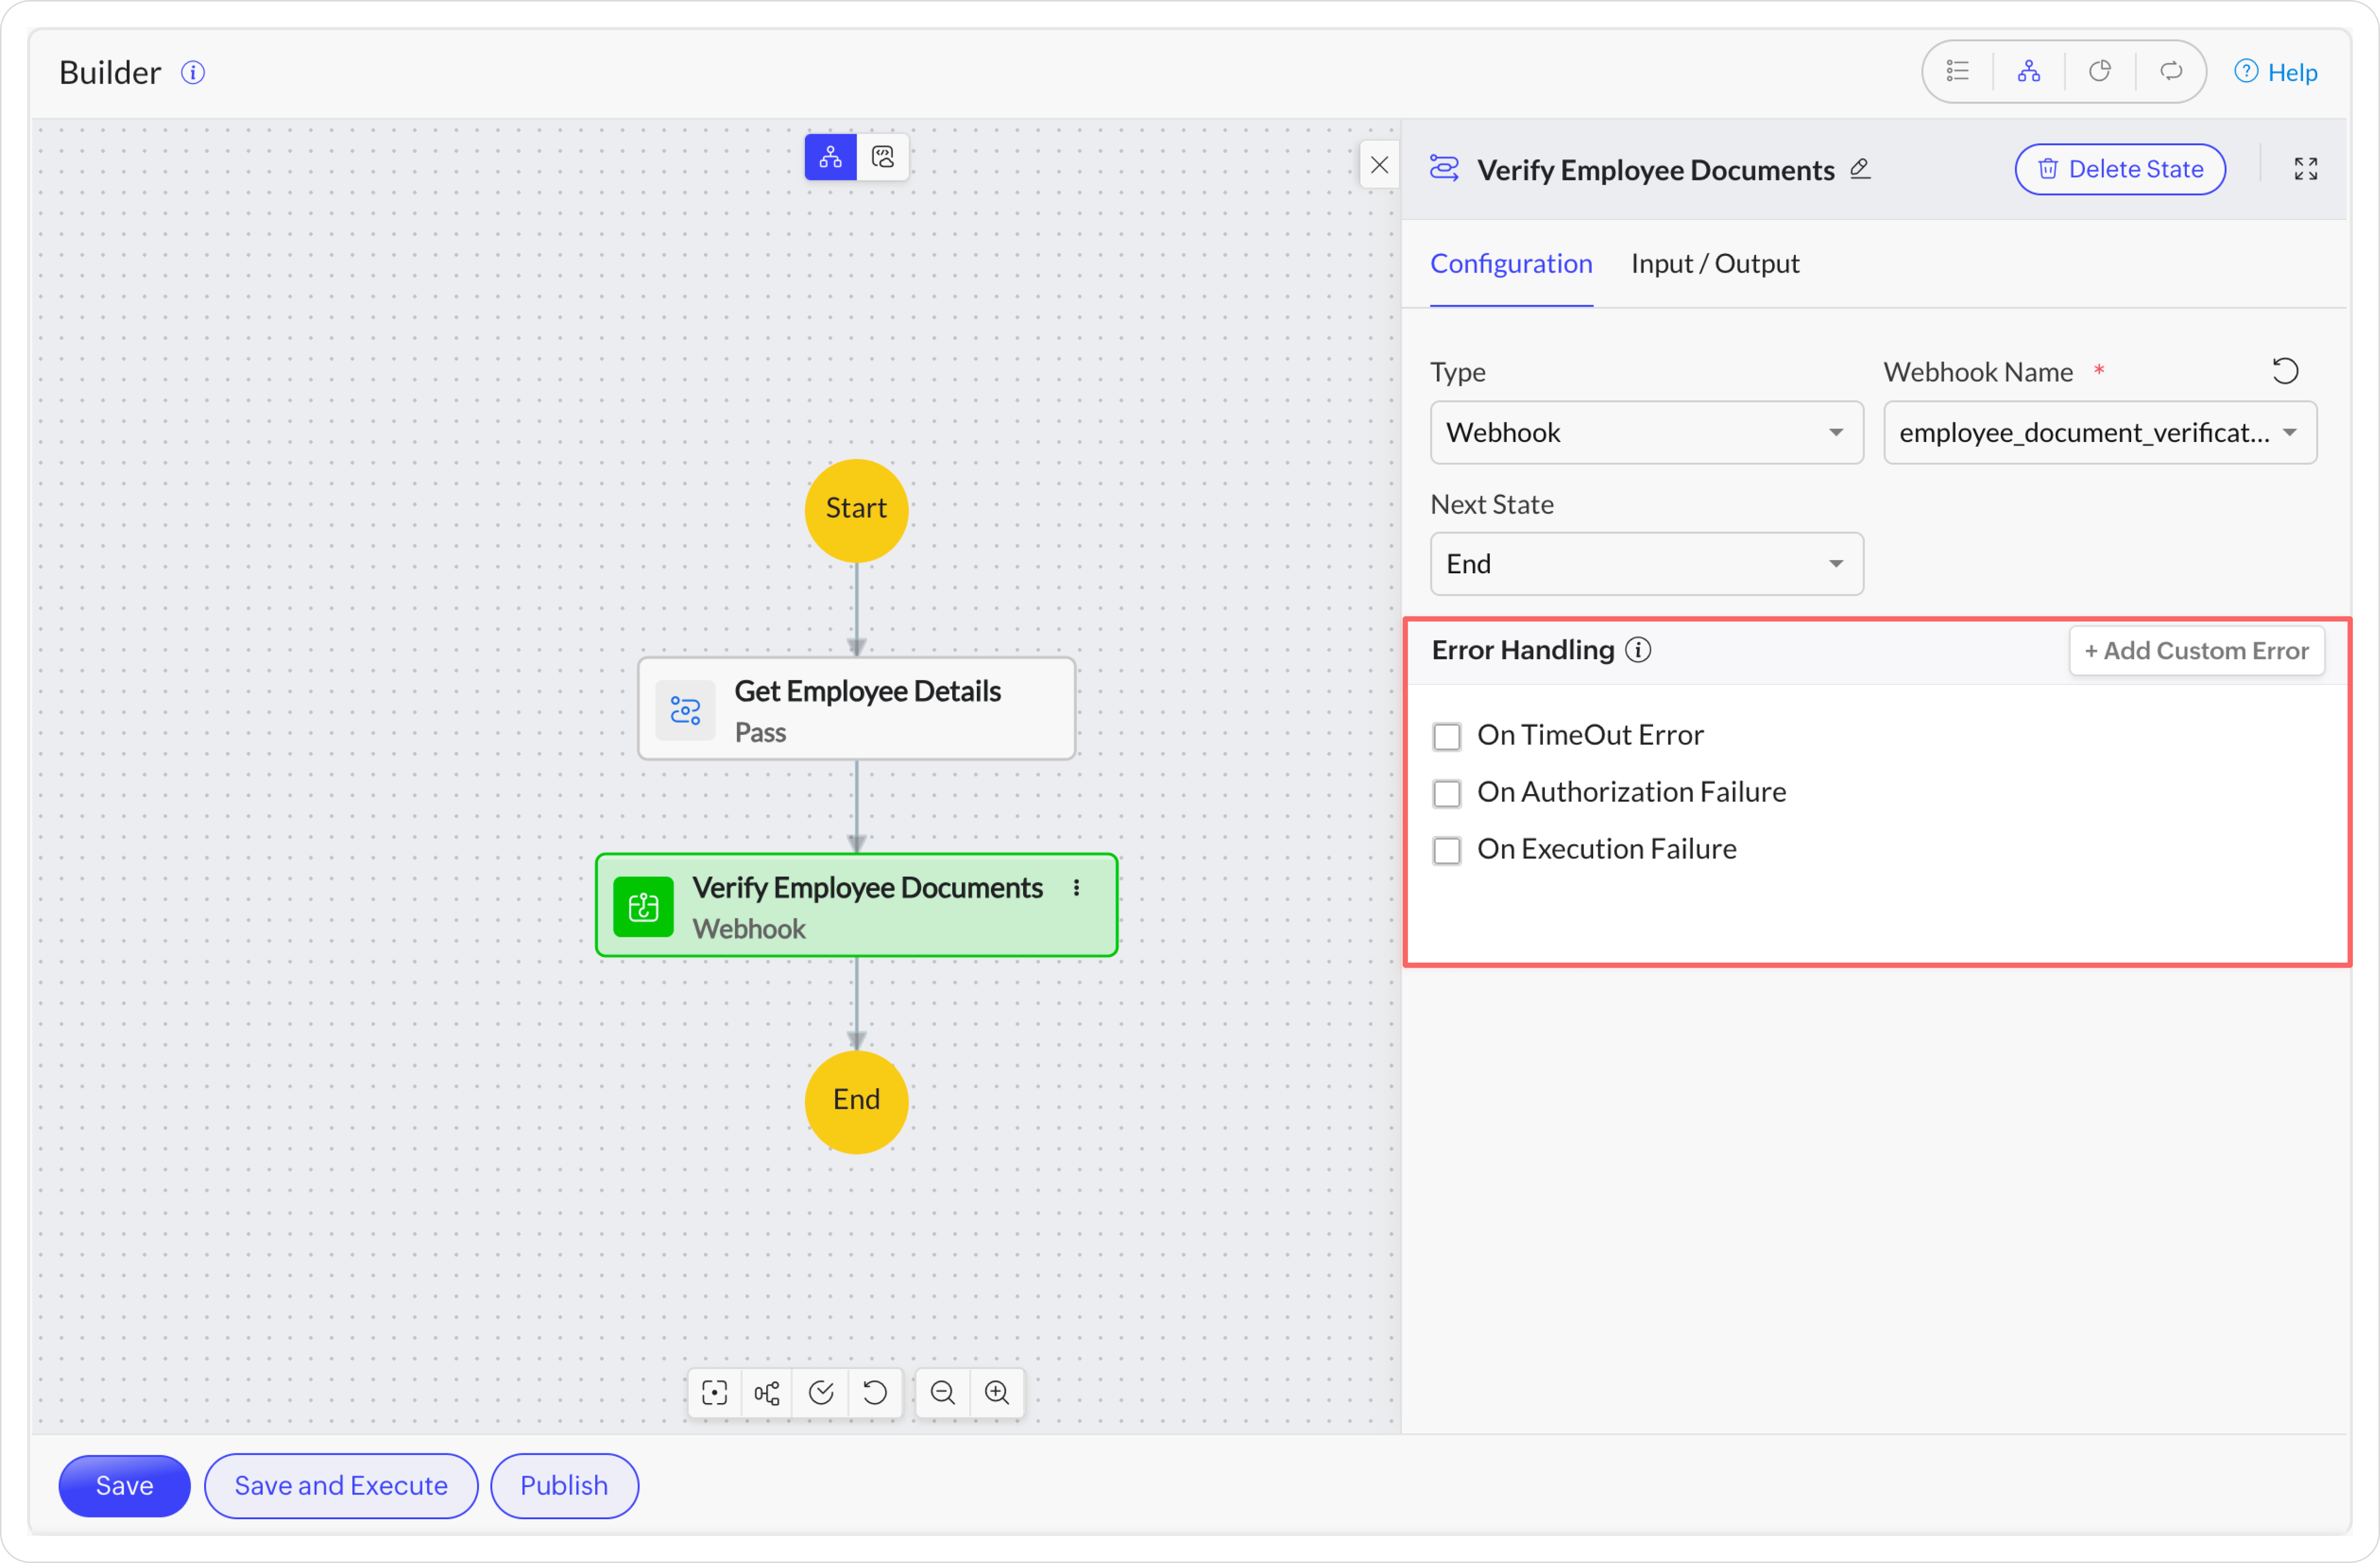Screen dimensions: 2380x1563
Task: Click the fit-to-screen canvas icon
Action: point(714,1392)
